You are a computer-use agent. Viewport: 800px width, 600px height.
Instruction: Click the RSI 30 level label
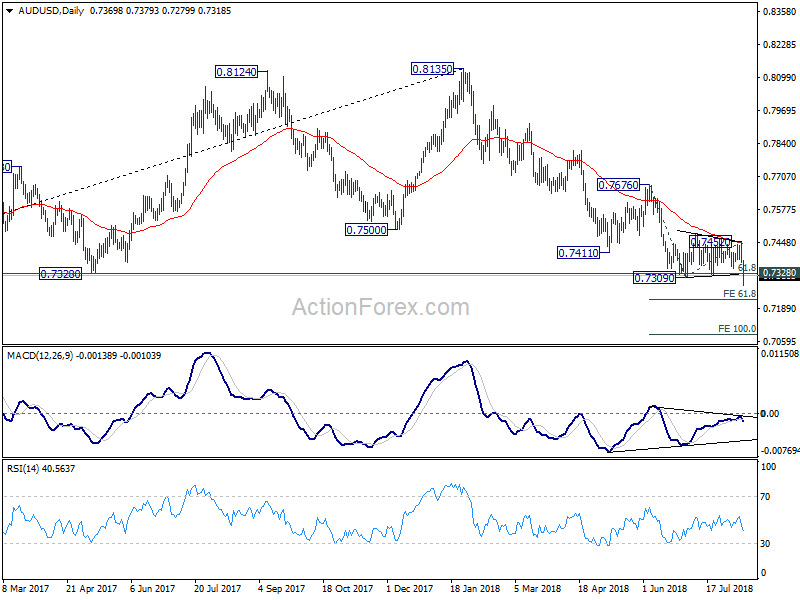(765, 543)
